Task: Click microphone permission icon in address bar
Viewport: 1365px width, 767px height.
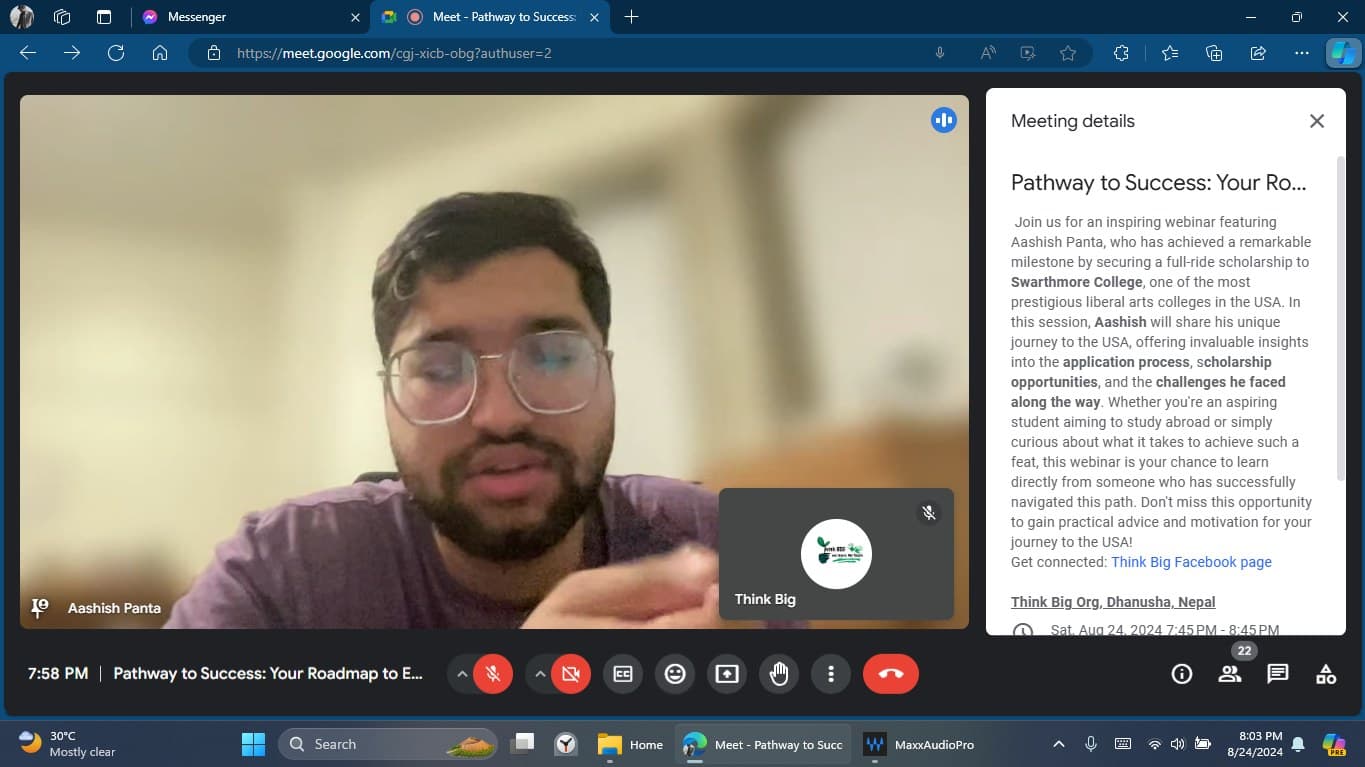Action: click(x=940, y=53)
